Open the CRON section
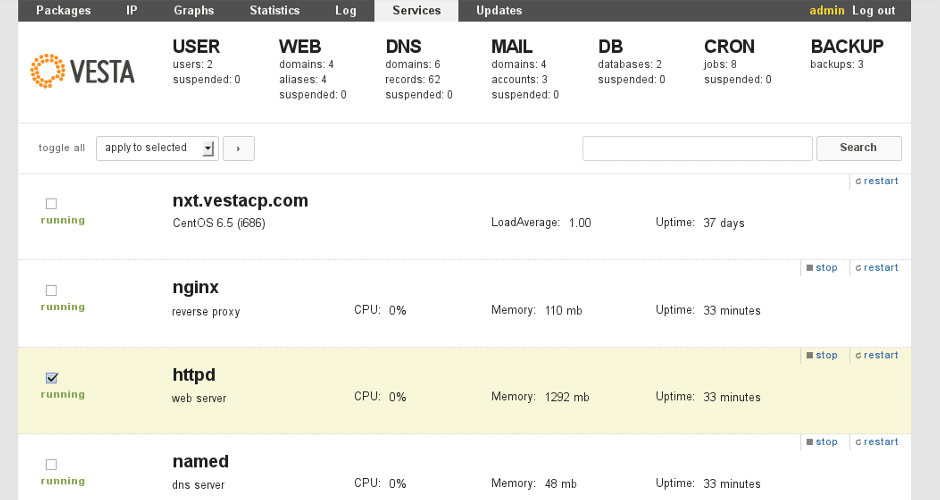Viewport: 940px width, 500px height. 730,46
